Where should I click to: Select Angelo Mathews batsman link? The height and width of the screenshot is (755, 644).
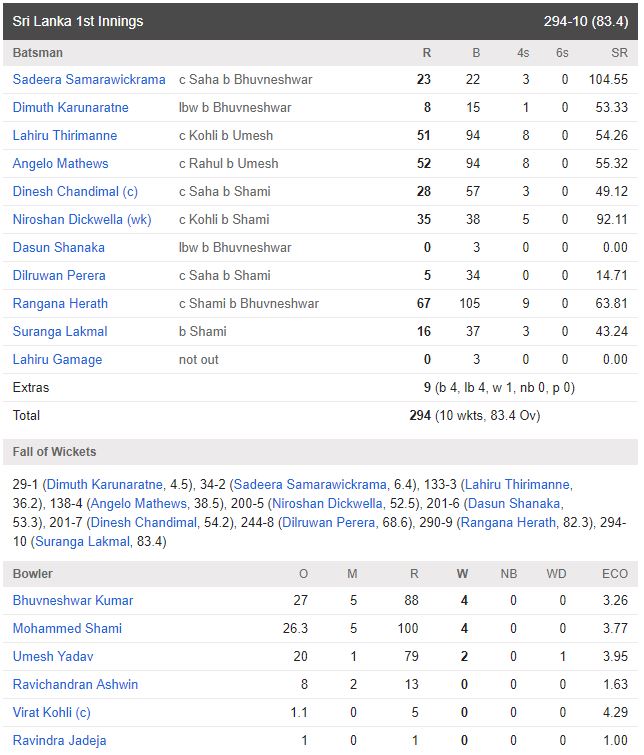point(61,164)
